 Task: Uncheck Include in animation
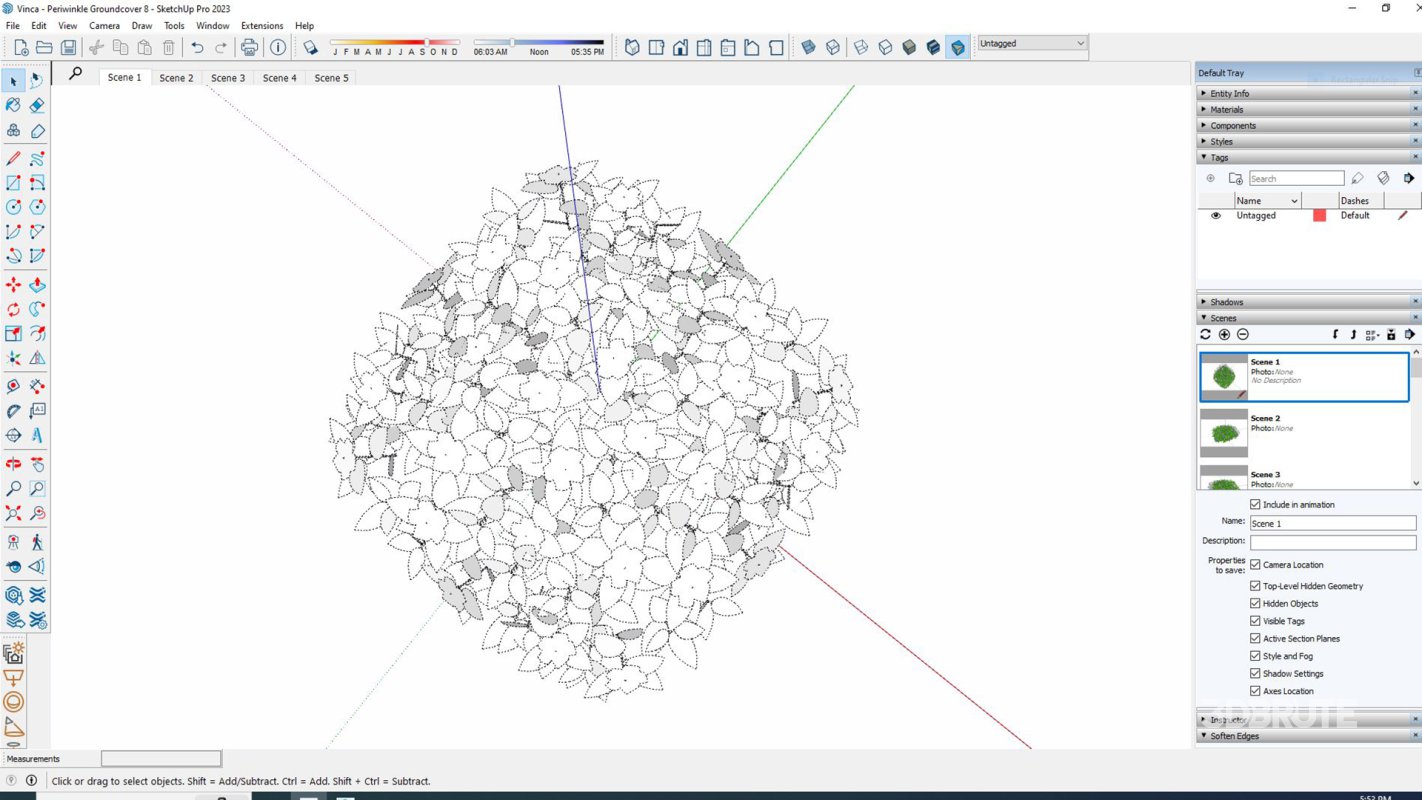click(1255, 505)
